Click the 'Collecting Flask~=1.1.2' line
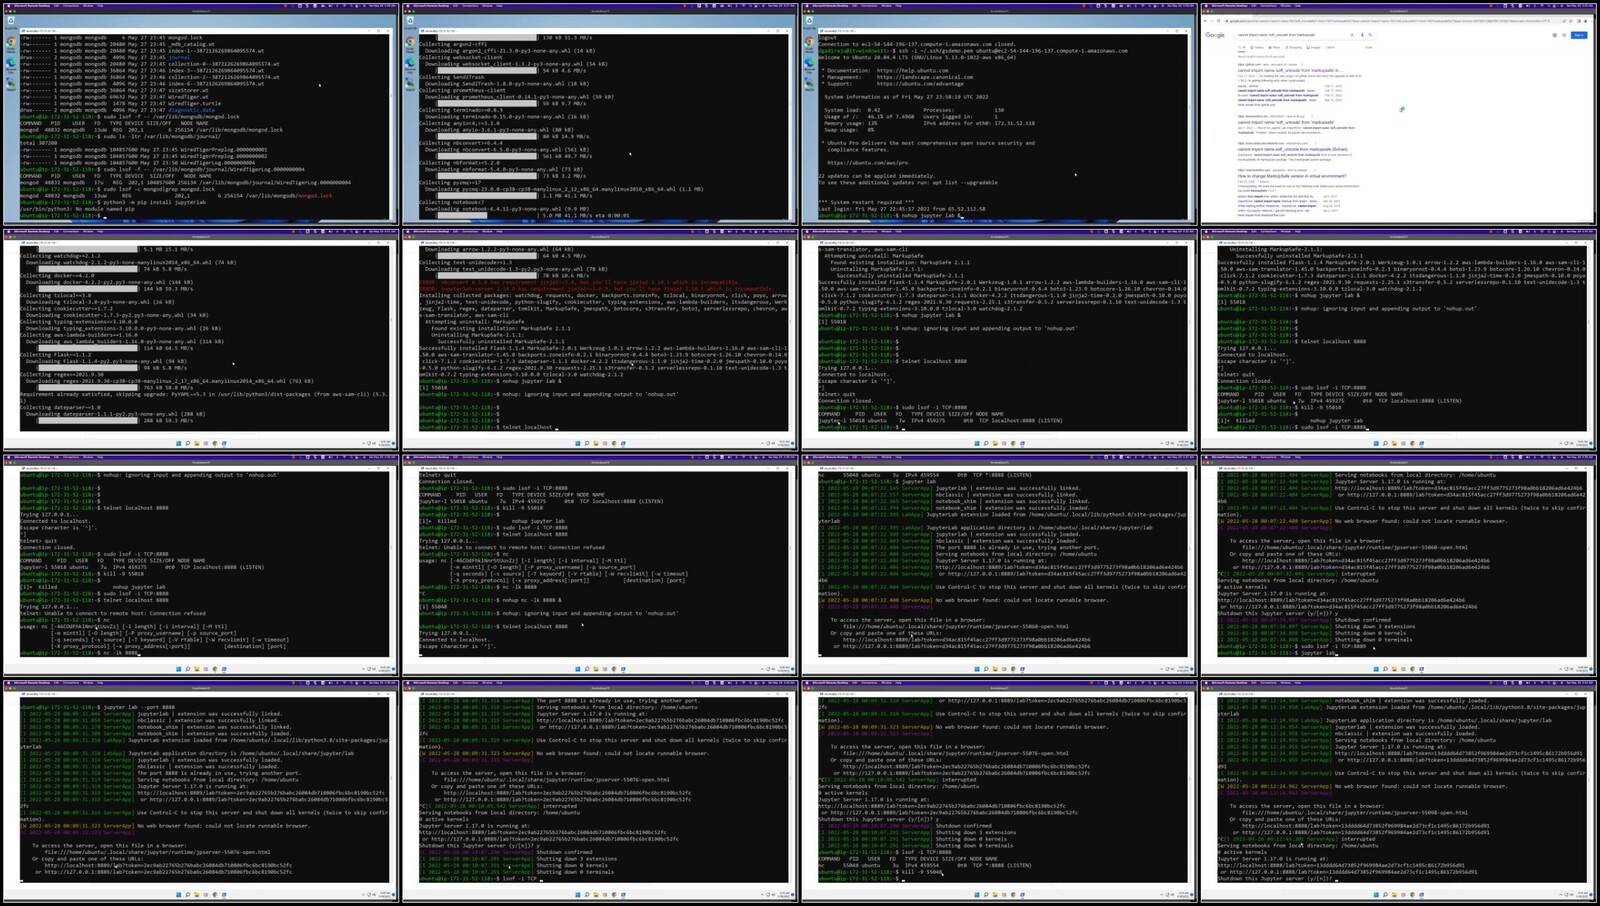 (x=55, y=355)
